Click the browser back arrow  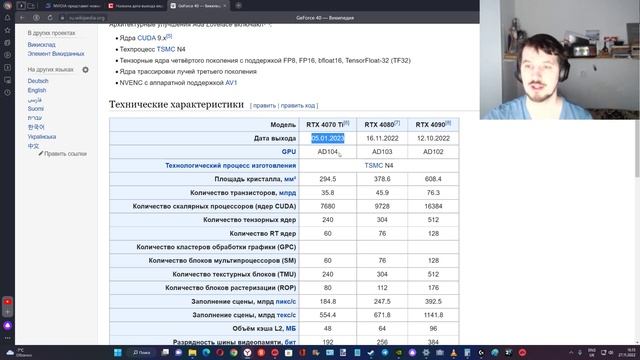[x=22, y=18]
